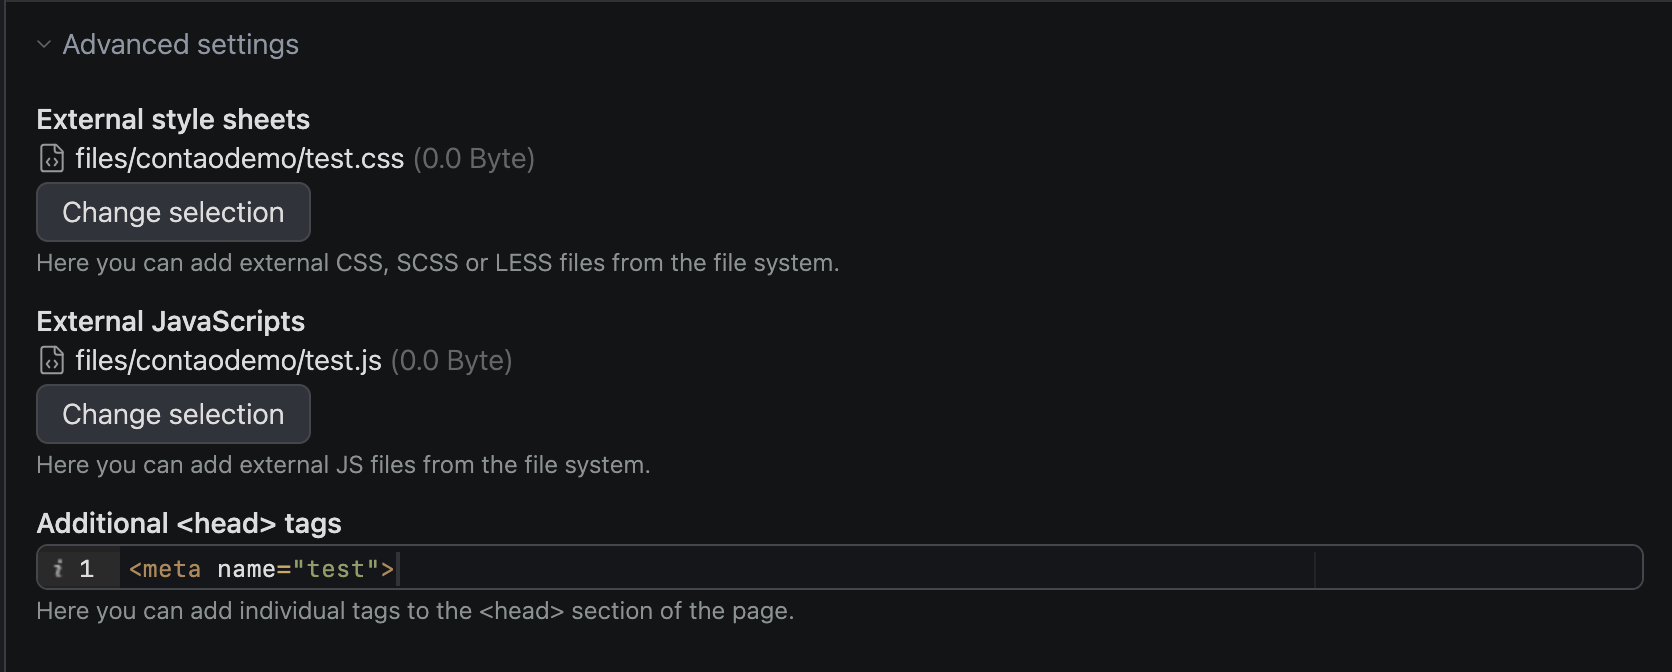1672x672 pixels.
Task: Click the External style sheets label
Action: tap(173, 119)
